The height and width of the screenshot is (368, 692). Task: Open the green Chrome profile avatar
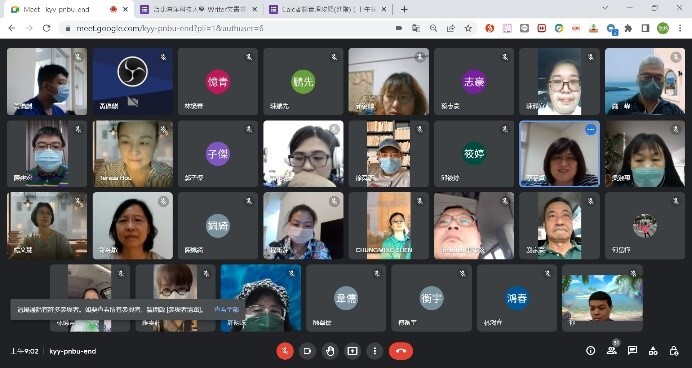(663, 28)
